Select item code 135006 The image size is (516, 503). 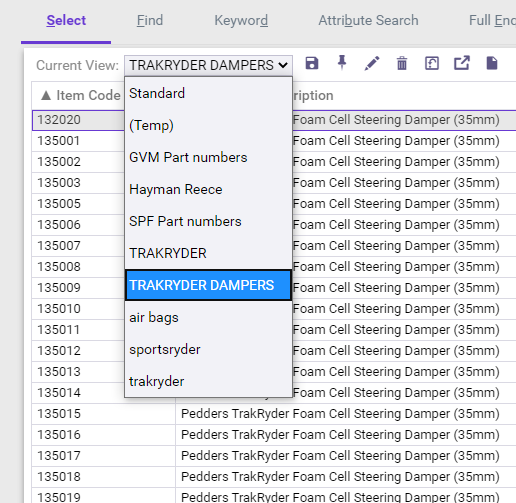tap(59, 225)
